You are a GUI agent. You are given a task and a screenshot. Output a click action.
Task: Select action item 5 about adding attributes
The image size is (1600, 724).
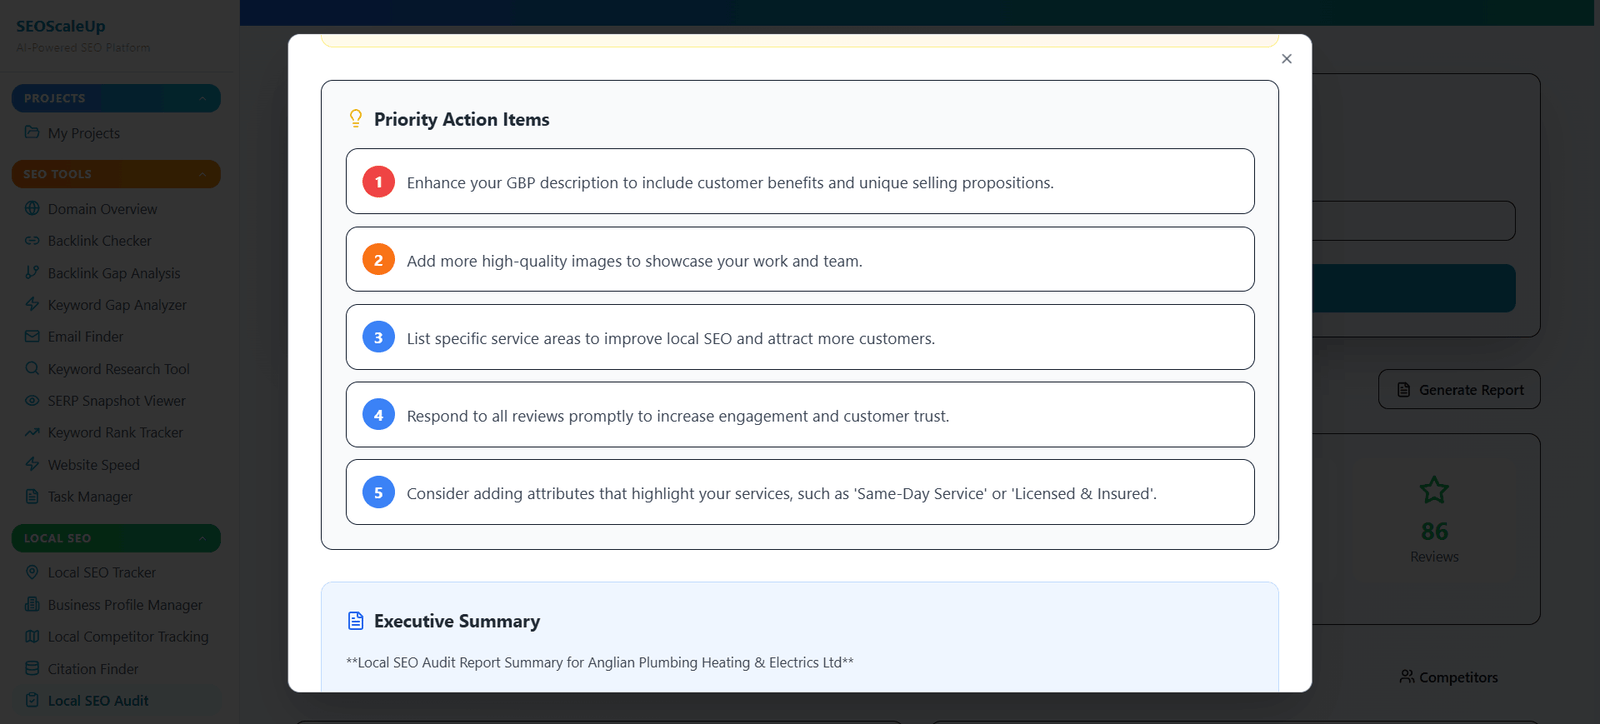click(800, 492)
